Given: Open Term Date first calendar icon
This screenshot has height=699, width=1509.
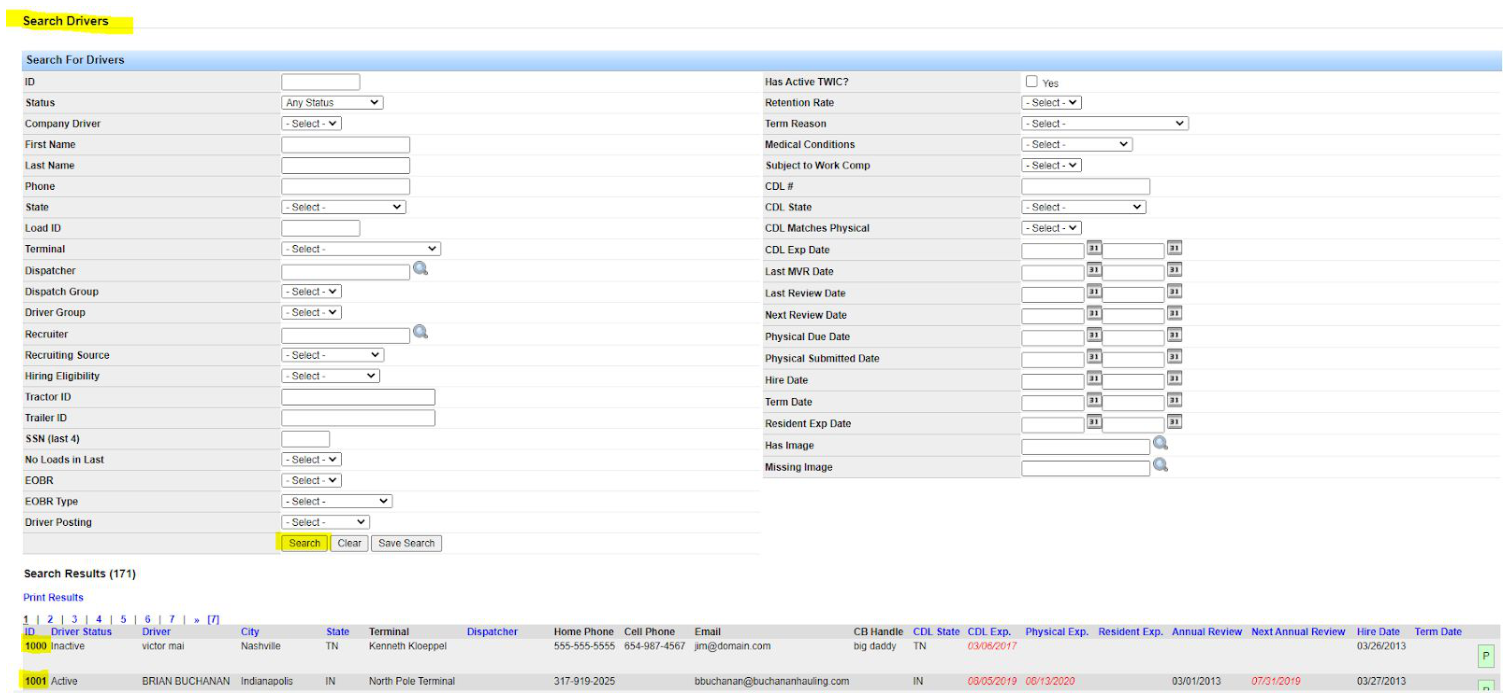Looking at the screenshot, I should (1094, 401).
